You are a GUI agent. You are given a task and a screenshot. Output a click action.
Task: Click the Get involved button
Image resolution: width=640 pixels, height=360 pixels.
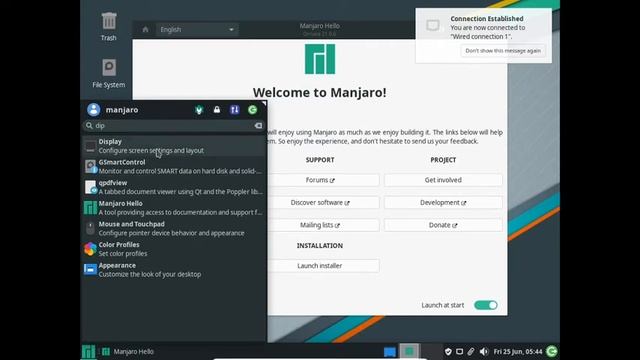point(443,180)
